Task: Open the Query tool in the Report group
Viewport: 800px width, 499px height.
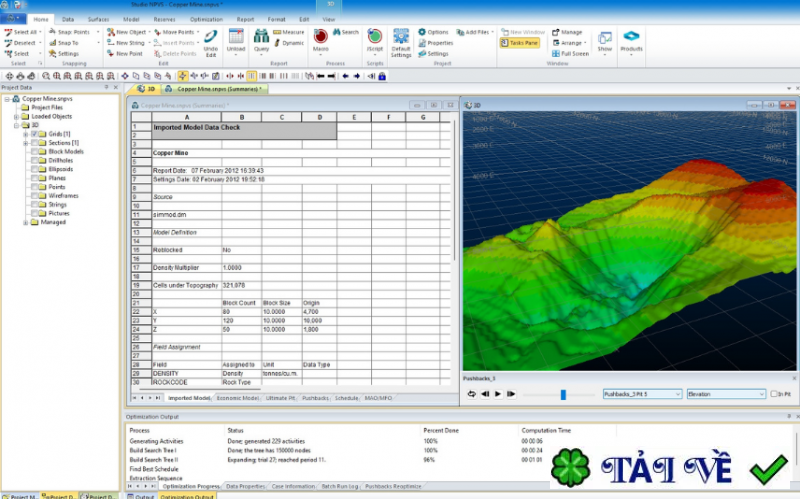Action: point(261,38)
